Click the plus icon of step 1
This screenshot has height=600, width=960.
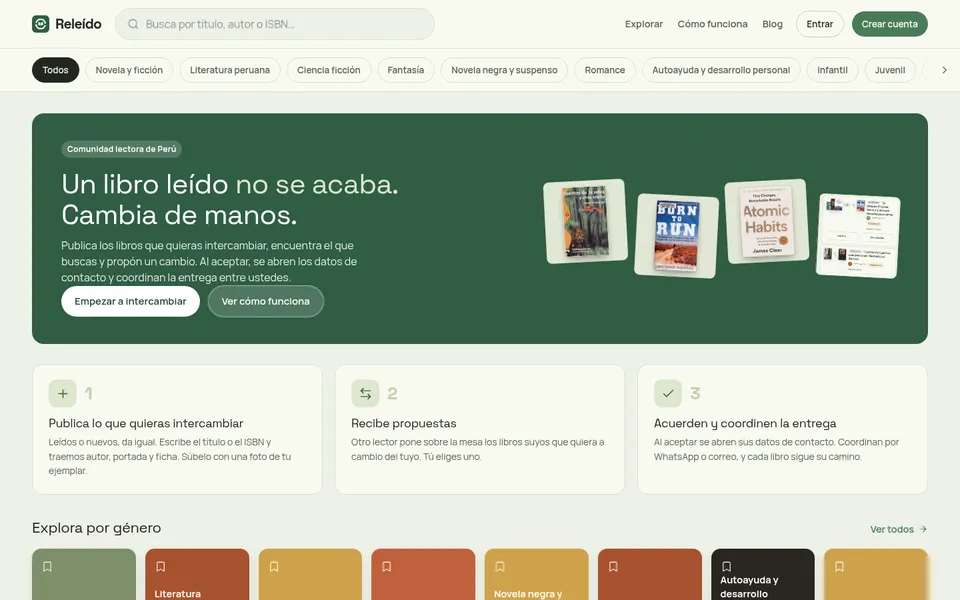pos(62,393)
